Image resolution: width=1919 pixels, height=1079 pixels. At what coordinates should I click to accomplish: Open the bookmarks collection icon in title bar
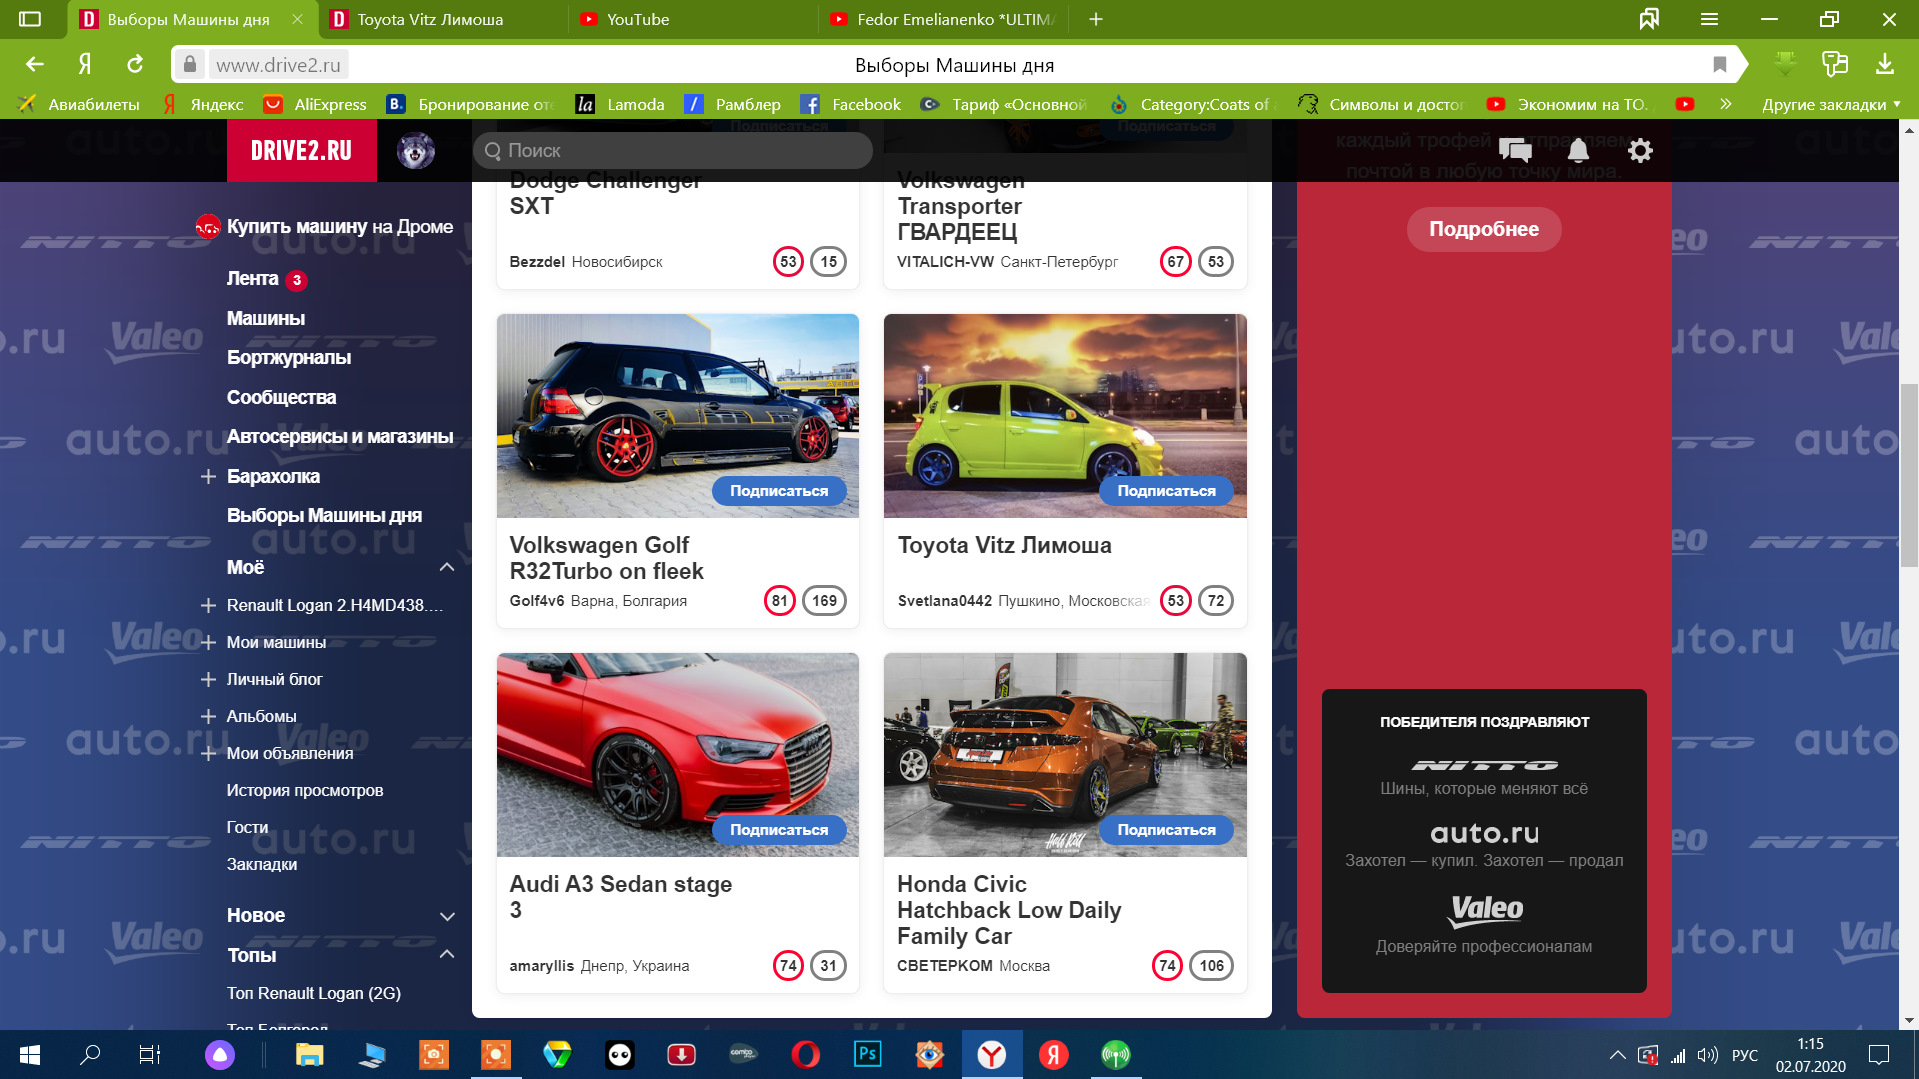click(x=1649, y=19)
